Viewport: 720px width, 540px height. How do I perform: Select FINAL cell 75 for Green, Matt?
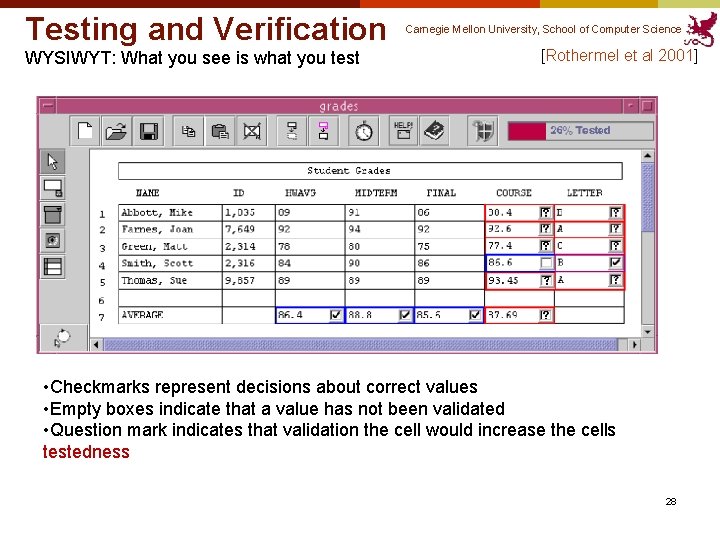pyautogui.click(x=449, y=247)
